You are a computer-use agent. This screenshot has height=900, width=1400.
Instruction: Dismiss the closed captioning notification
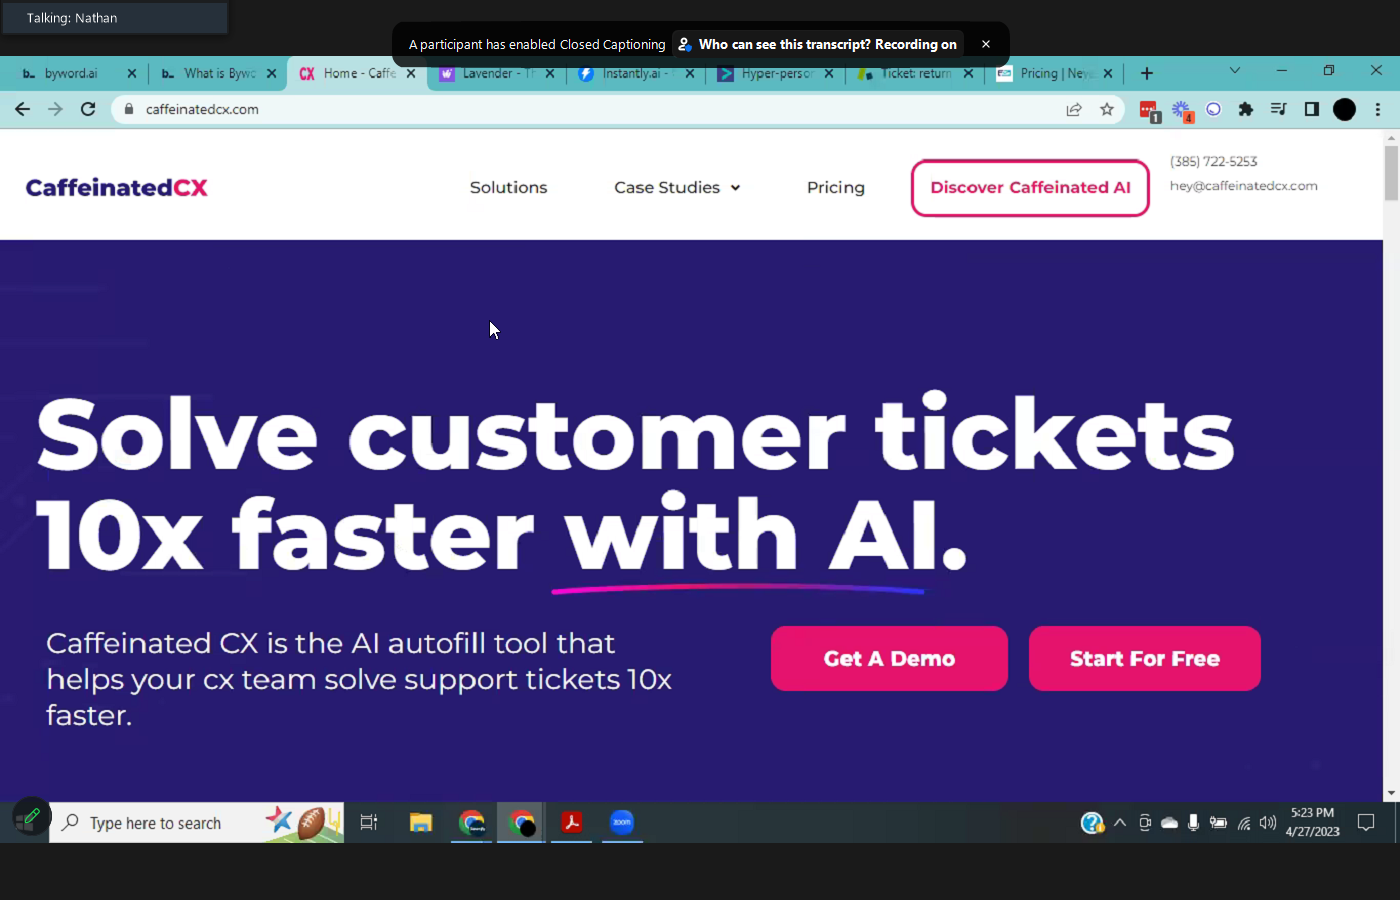986,44
